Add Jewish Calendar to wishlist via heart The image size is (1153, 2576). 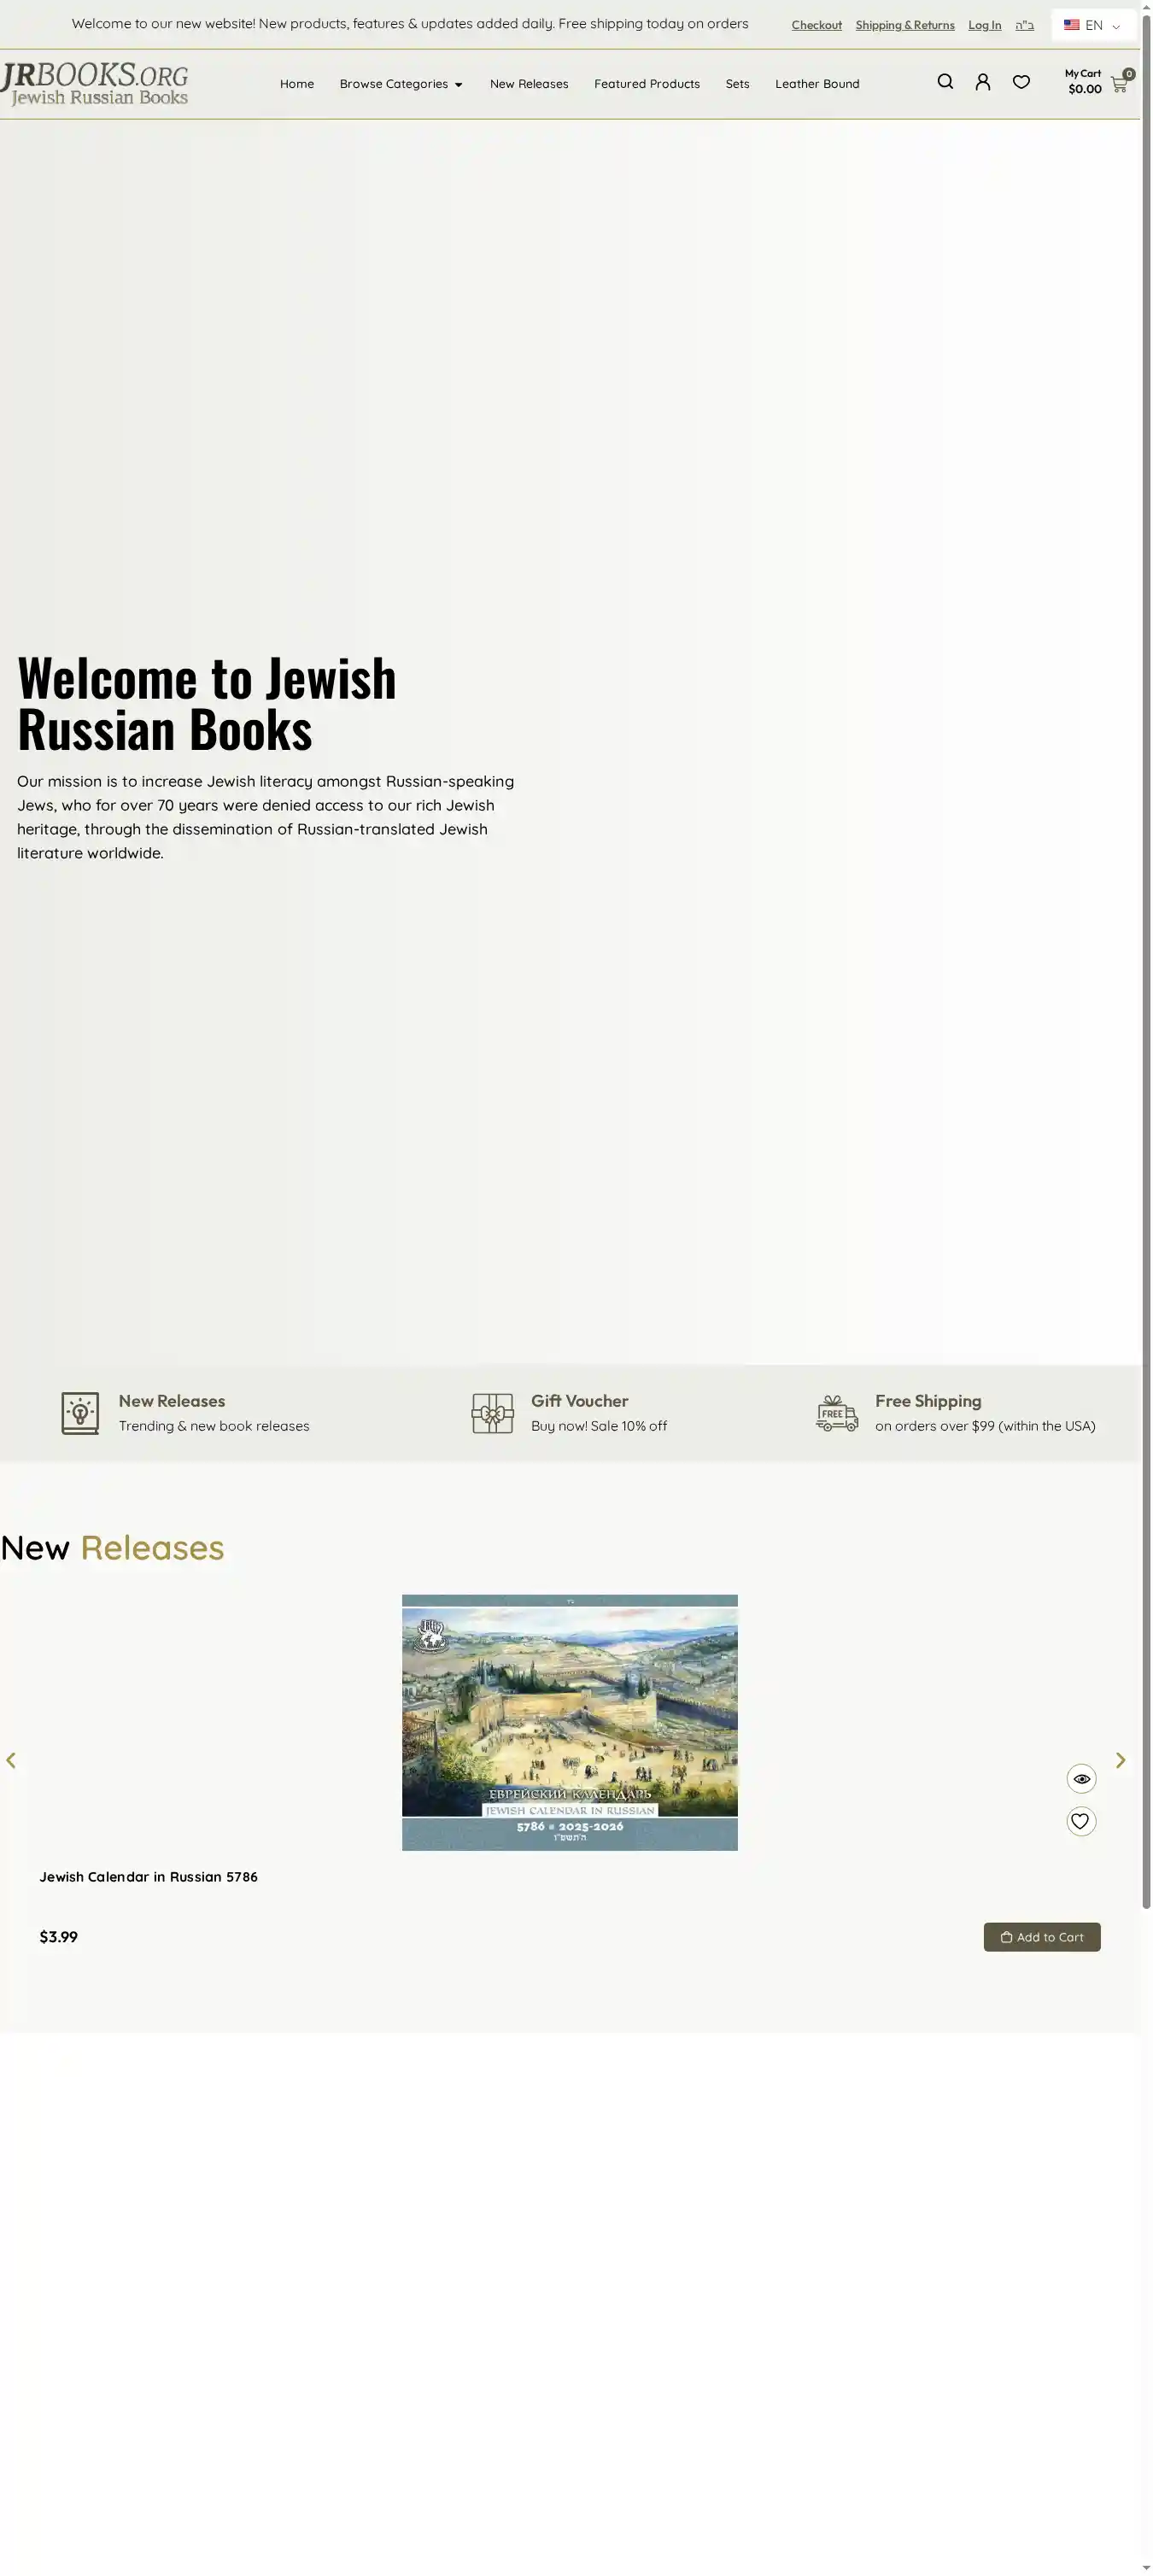coord(1080,1820)
